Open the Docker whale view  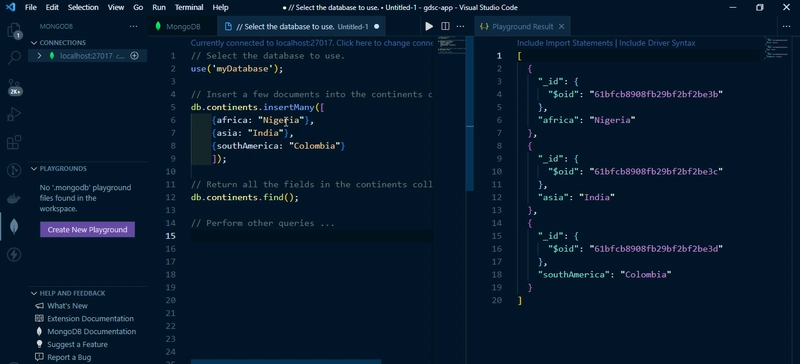click(x=14, y=198)
